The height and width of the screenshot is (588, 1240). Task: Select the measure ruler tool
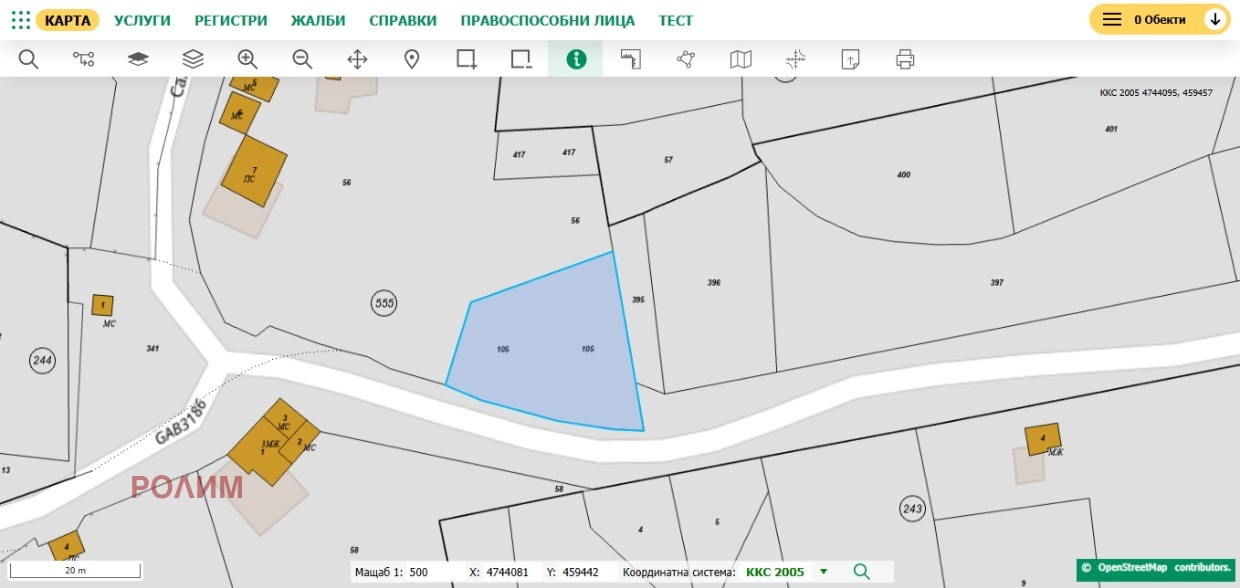(630, 59)
